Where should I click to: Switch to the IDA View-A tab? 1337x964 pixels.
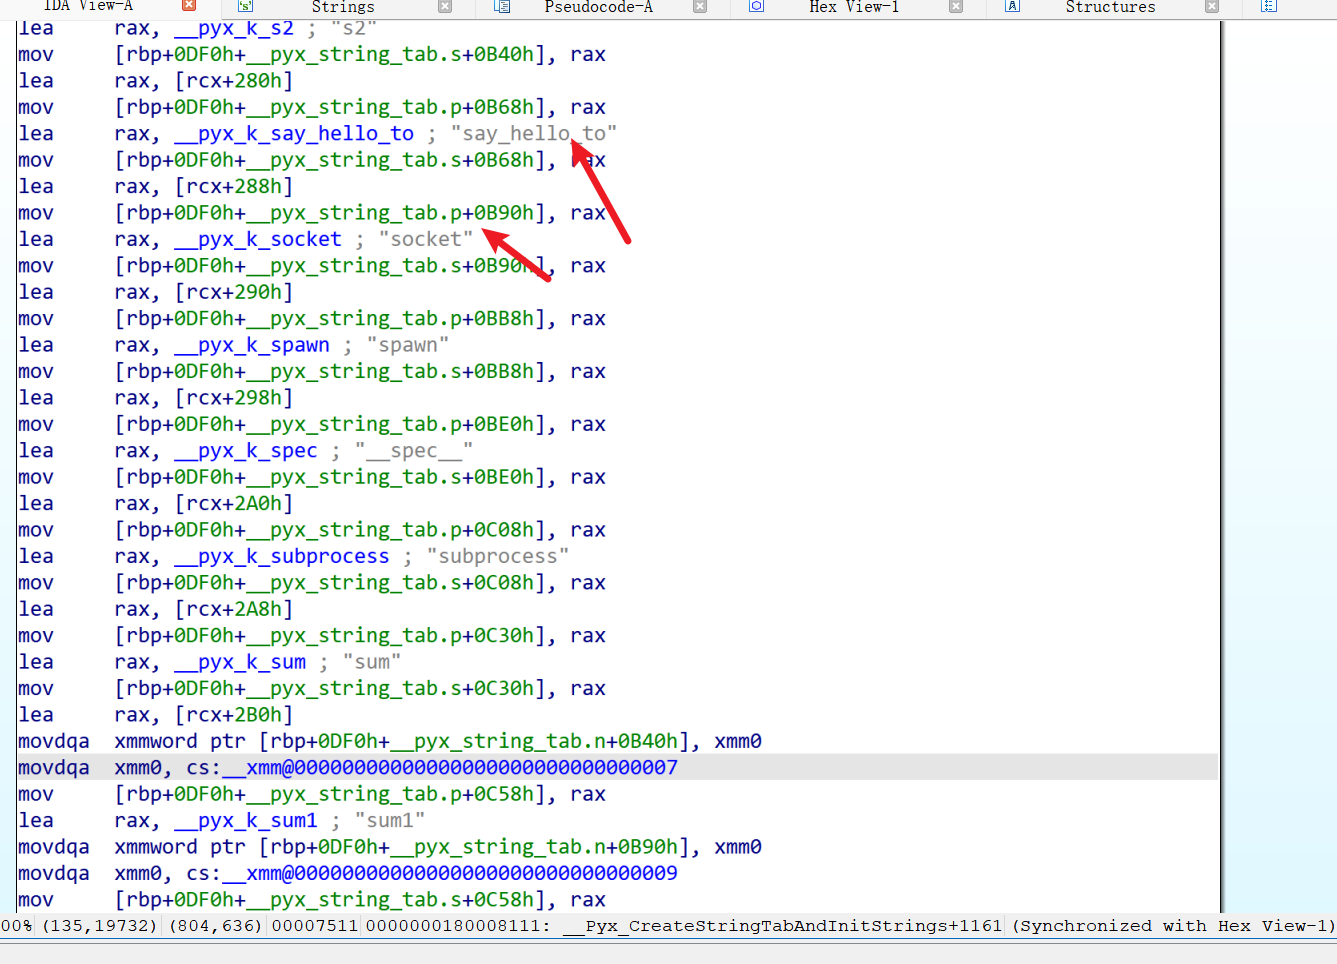tap(88, 6)
